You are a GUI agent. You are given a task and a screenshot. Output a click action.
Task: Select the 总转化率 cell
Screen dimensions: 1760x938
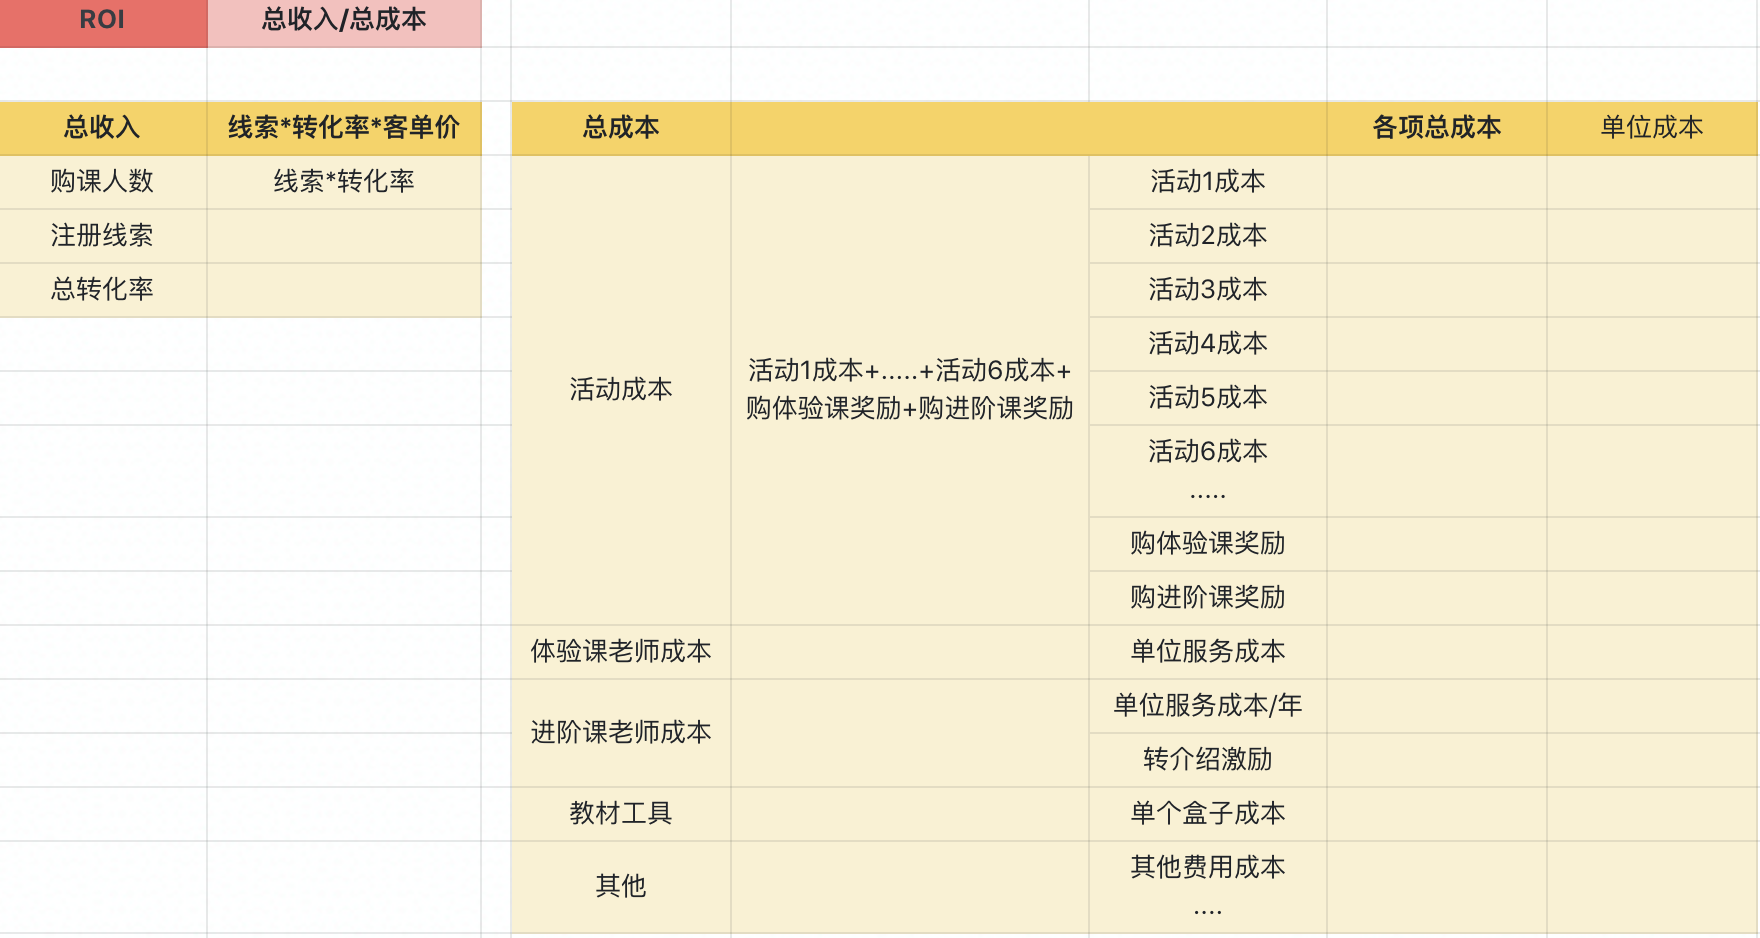[103, 290]
